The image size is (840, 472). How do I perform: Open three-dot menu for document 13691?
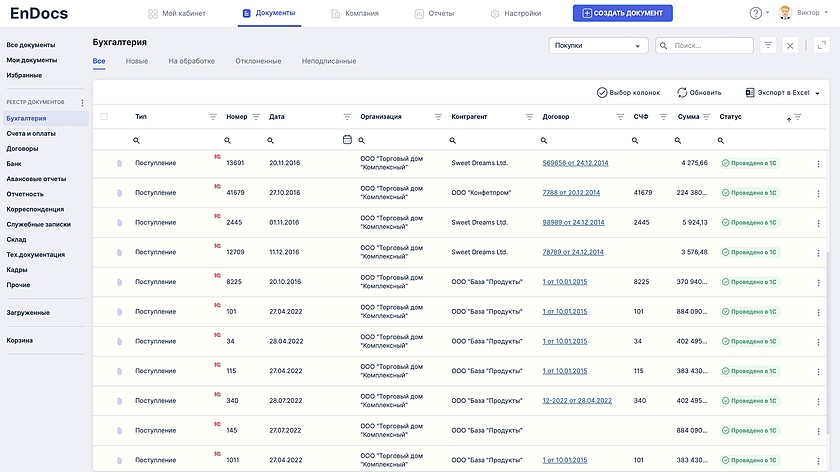pyautogui.click(x=818, y=164)
